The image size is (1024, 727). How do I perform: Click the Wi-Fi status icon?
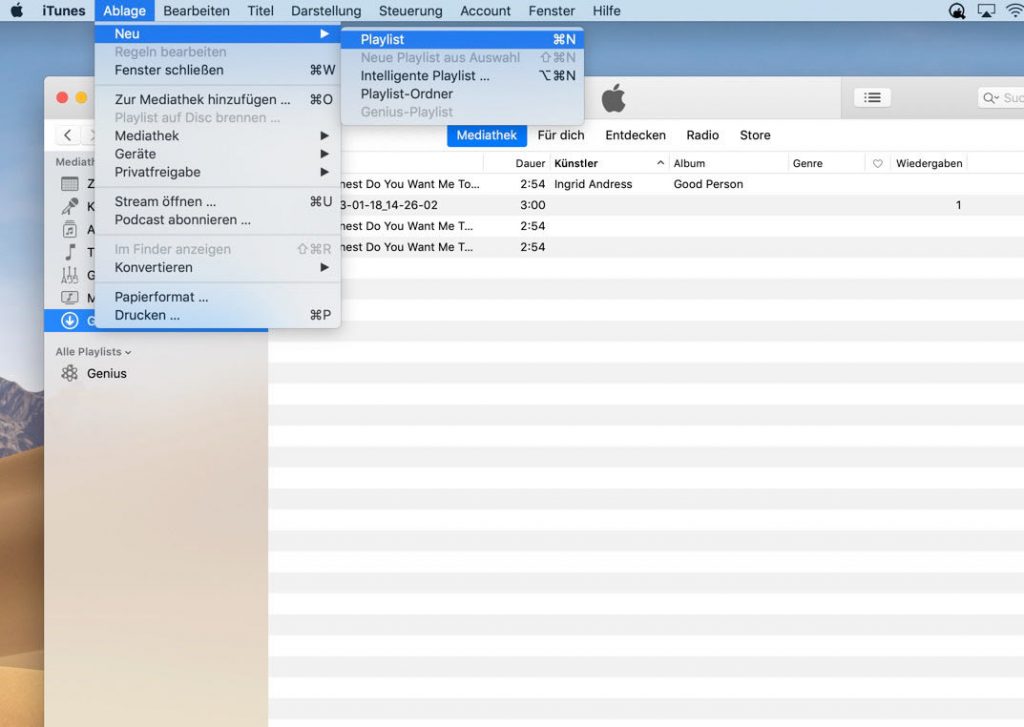point(1014,10)
